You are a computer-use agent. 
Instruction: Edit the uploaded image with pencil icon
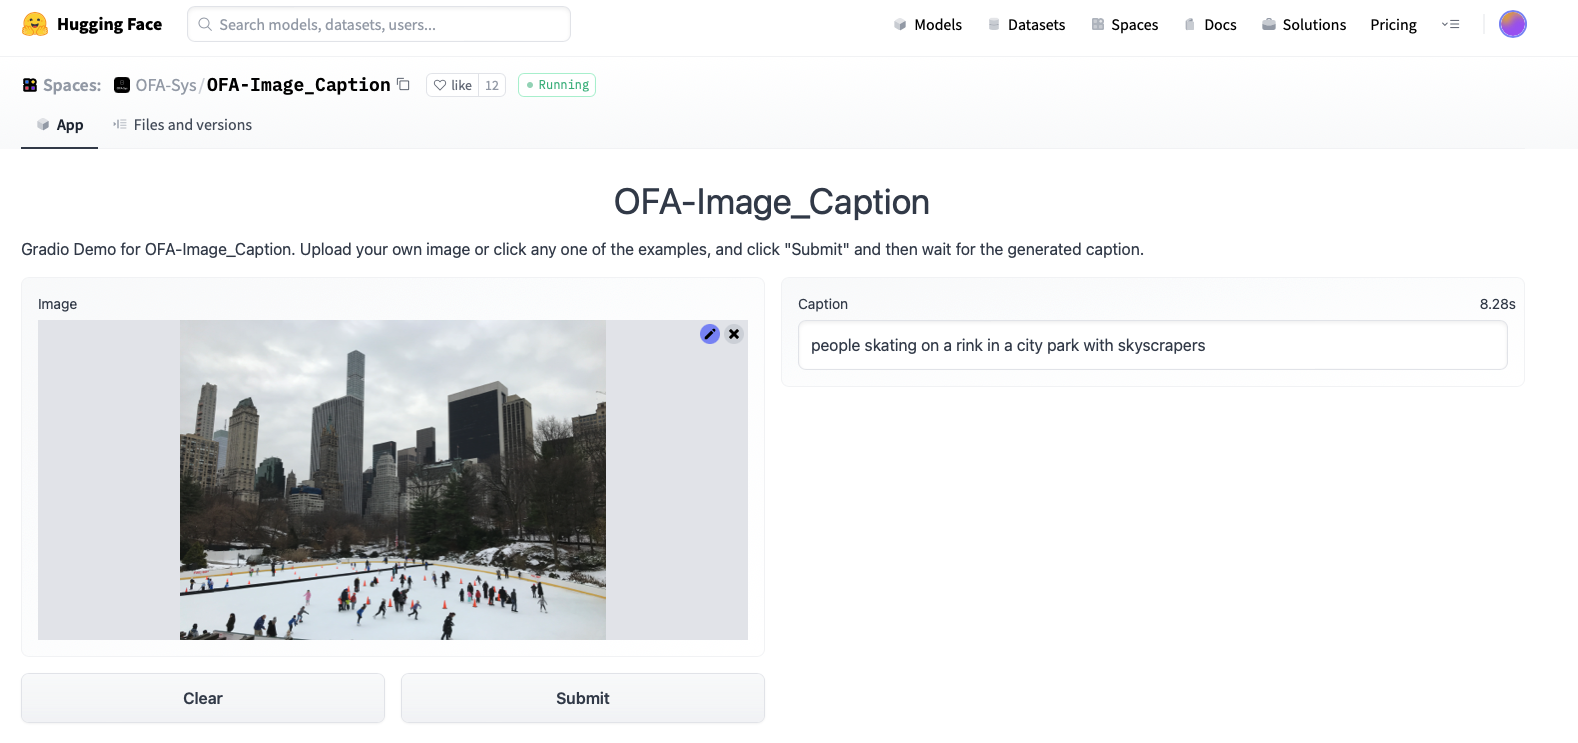[710, 334]
